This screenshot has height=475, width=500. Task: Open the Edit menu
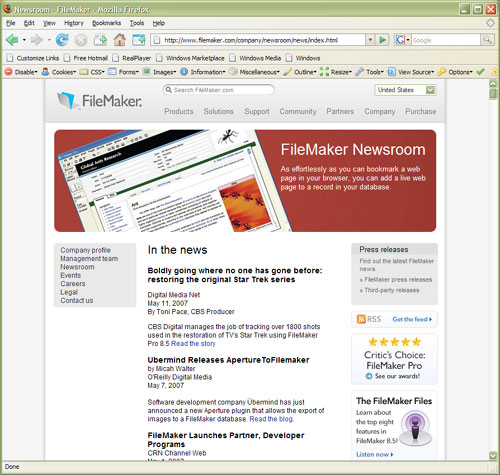[29, 23]
